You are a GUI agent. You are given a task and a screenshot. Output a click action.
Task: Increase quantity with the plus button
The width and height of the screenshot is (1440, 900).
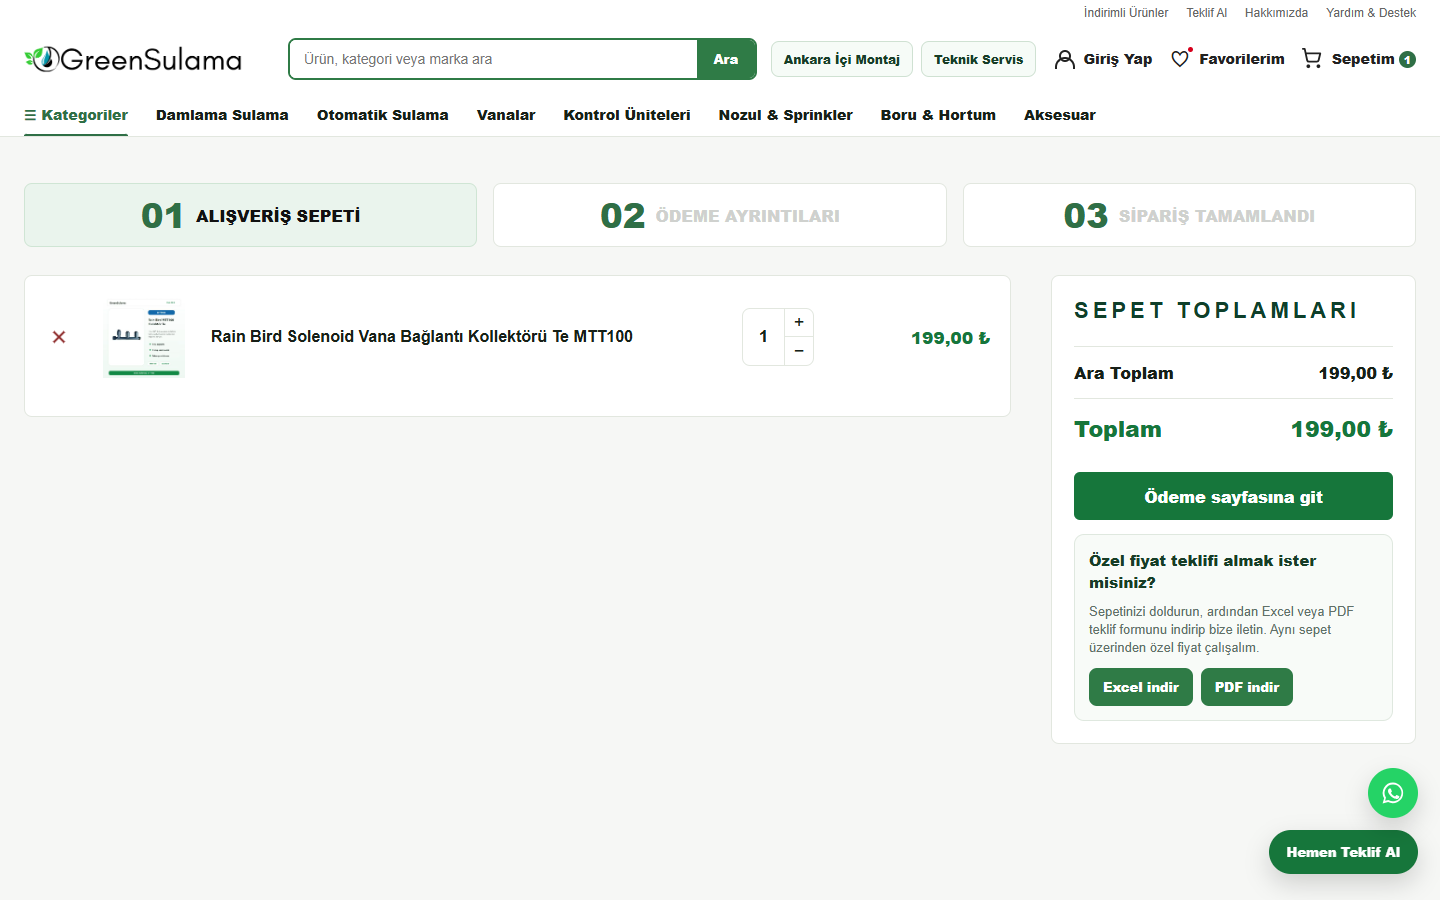coord(799,322)
